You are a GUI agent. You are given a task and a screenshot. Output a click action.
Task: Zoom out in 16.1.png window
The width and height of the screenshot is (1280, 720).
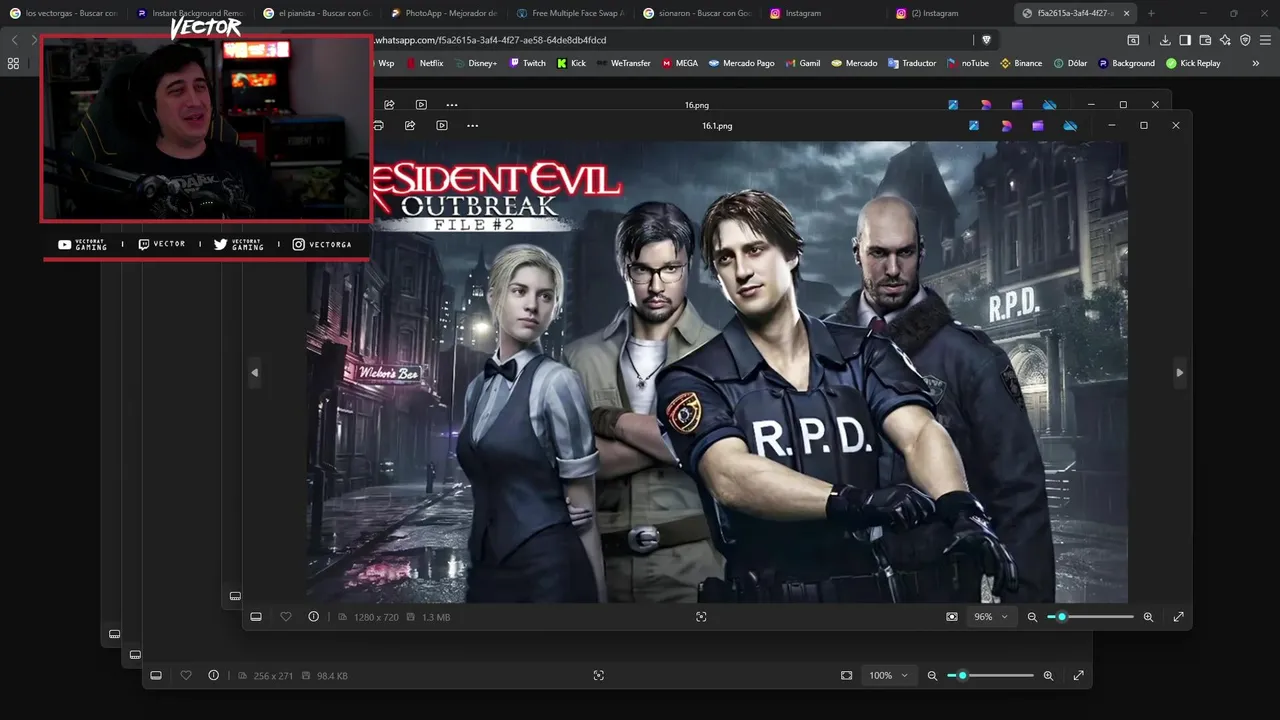(1032, 617)
